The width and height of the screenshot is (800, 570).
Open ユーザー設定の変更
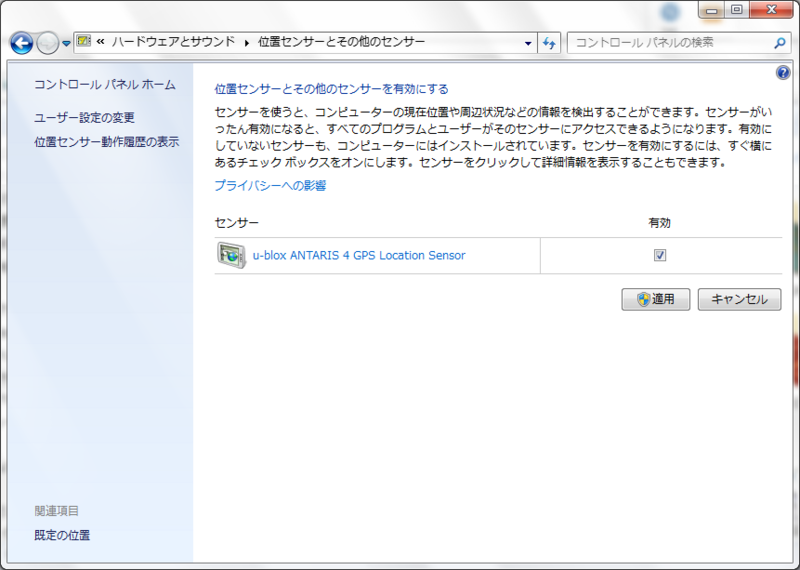(84, 117)
